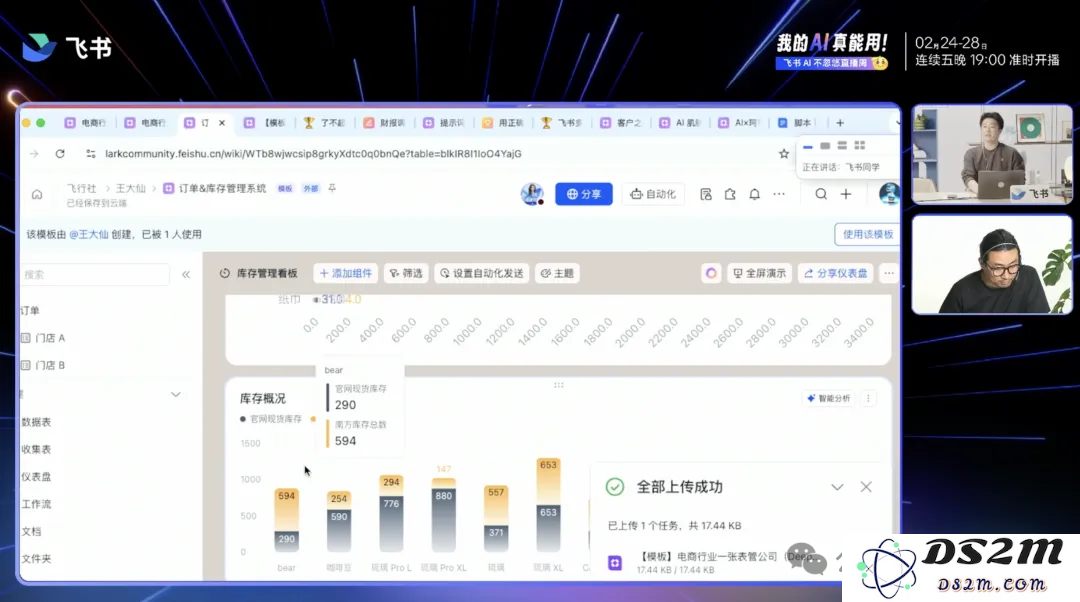
Task: Click the clock icon beside 库存管理看板
Action: [x=225, y=273]
